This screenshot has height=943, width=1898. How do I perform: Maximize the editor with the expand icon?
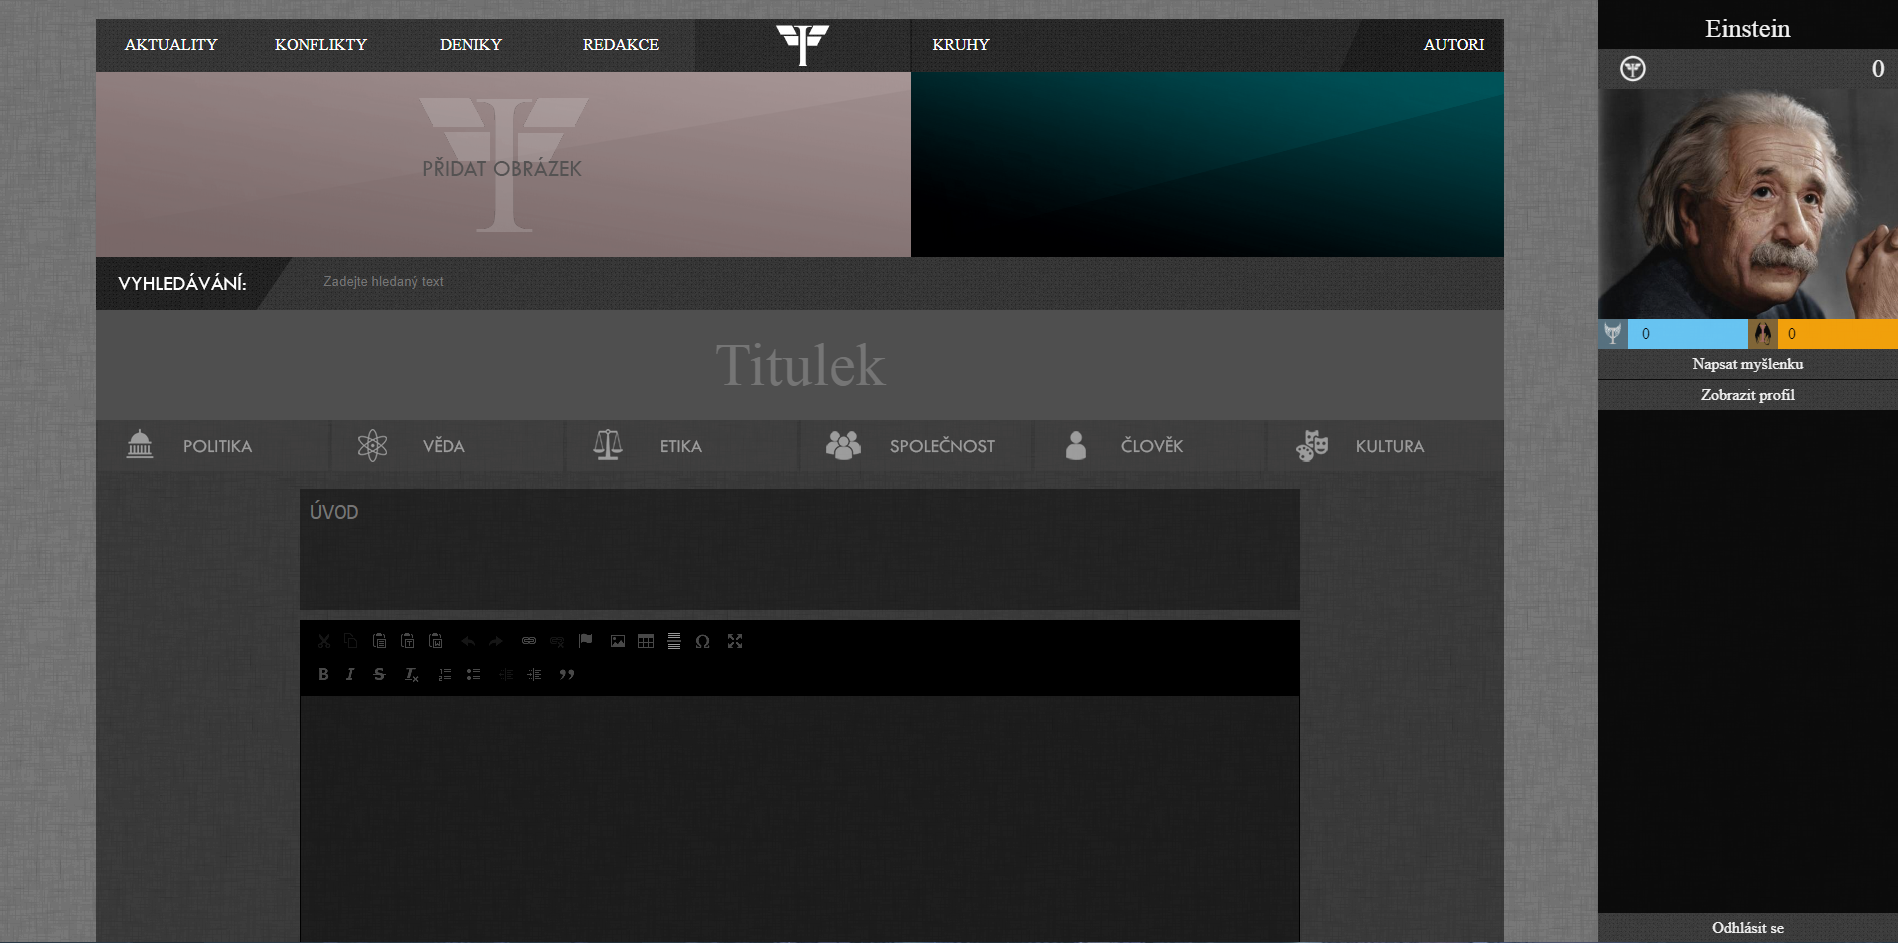[x=735, y=641]
